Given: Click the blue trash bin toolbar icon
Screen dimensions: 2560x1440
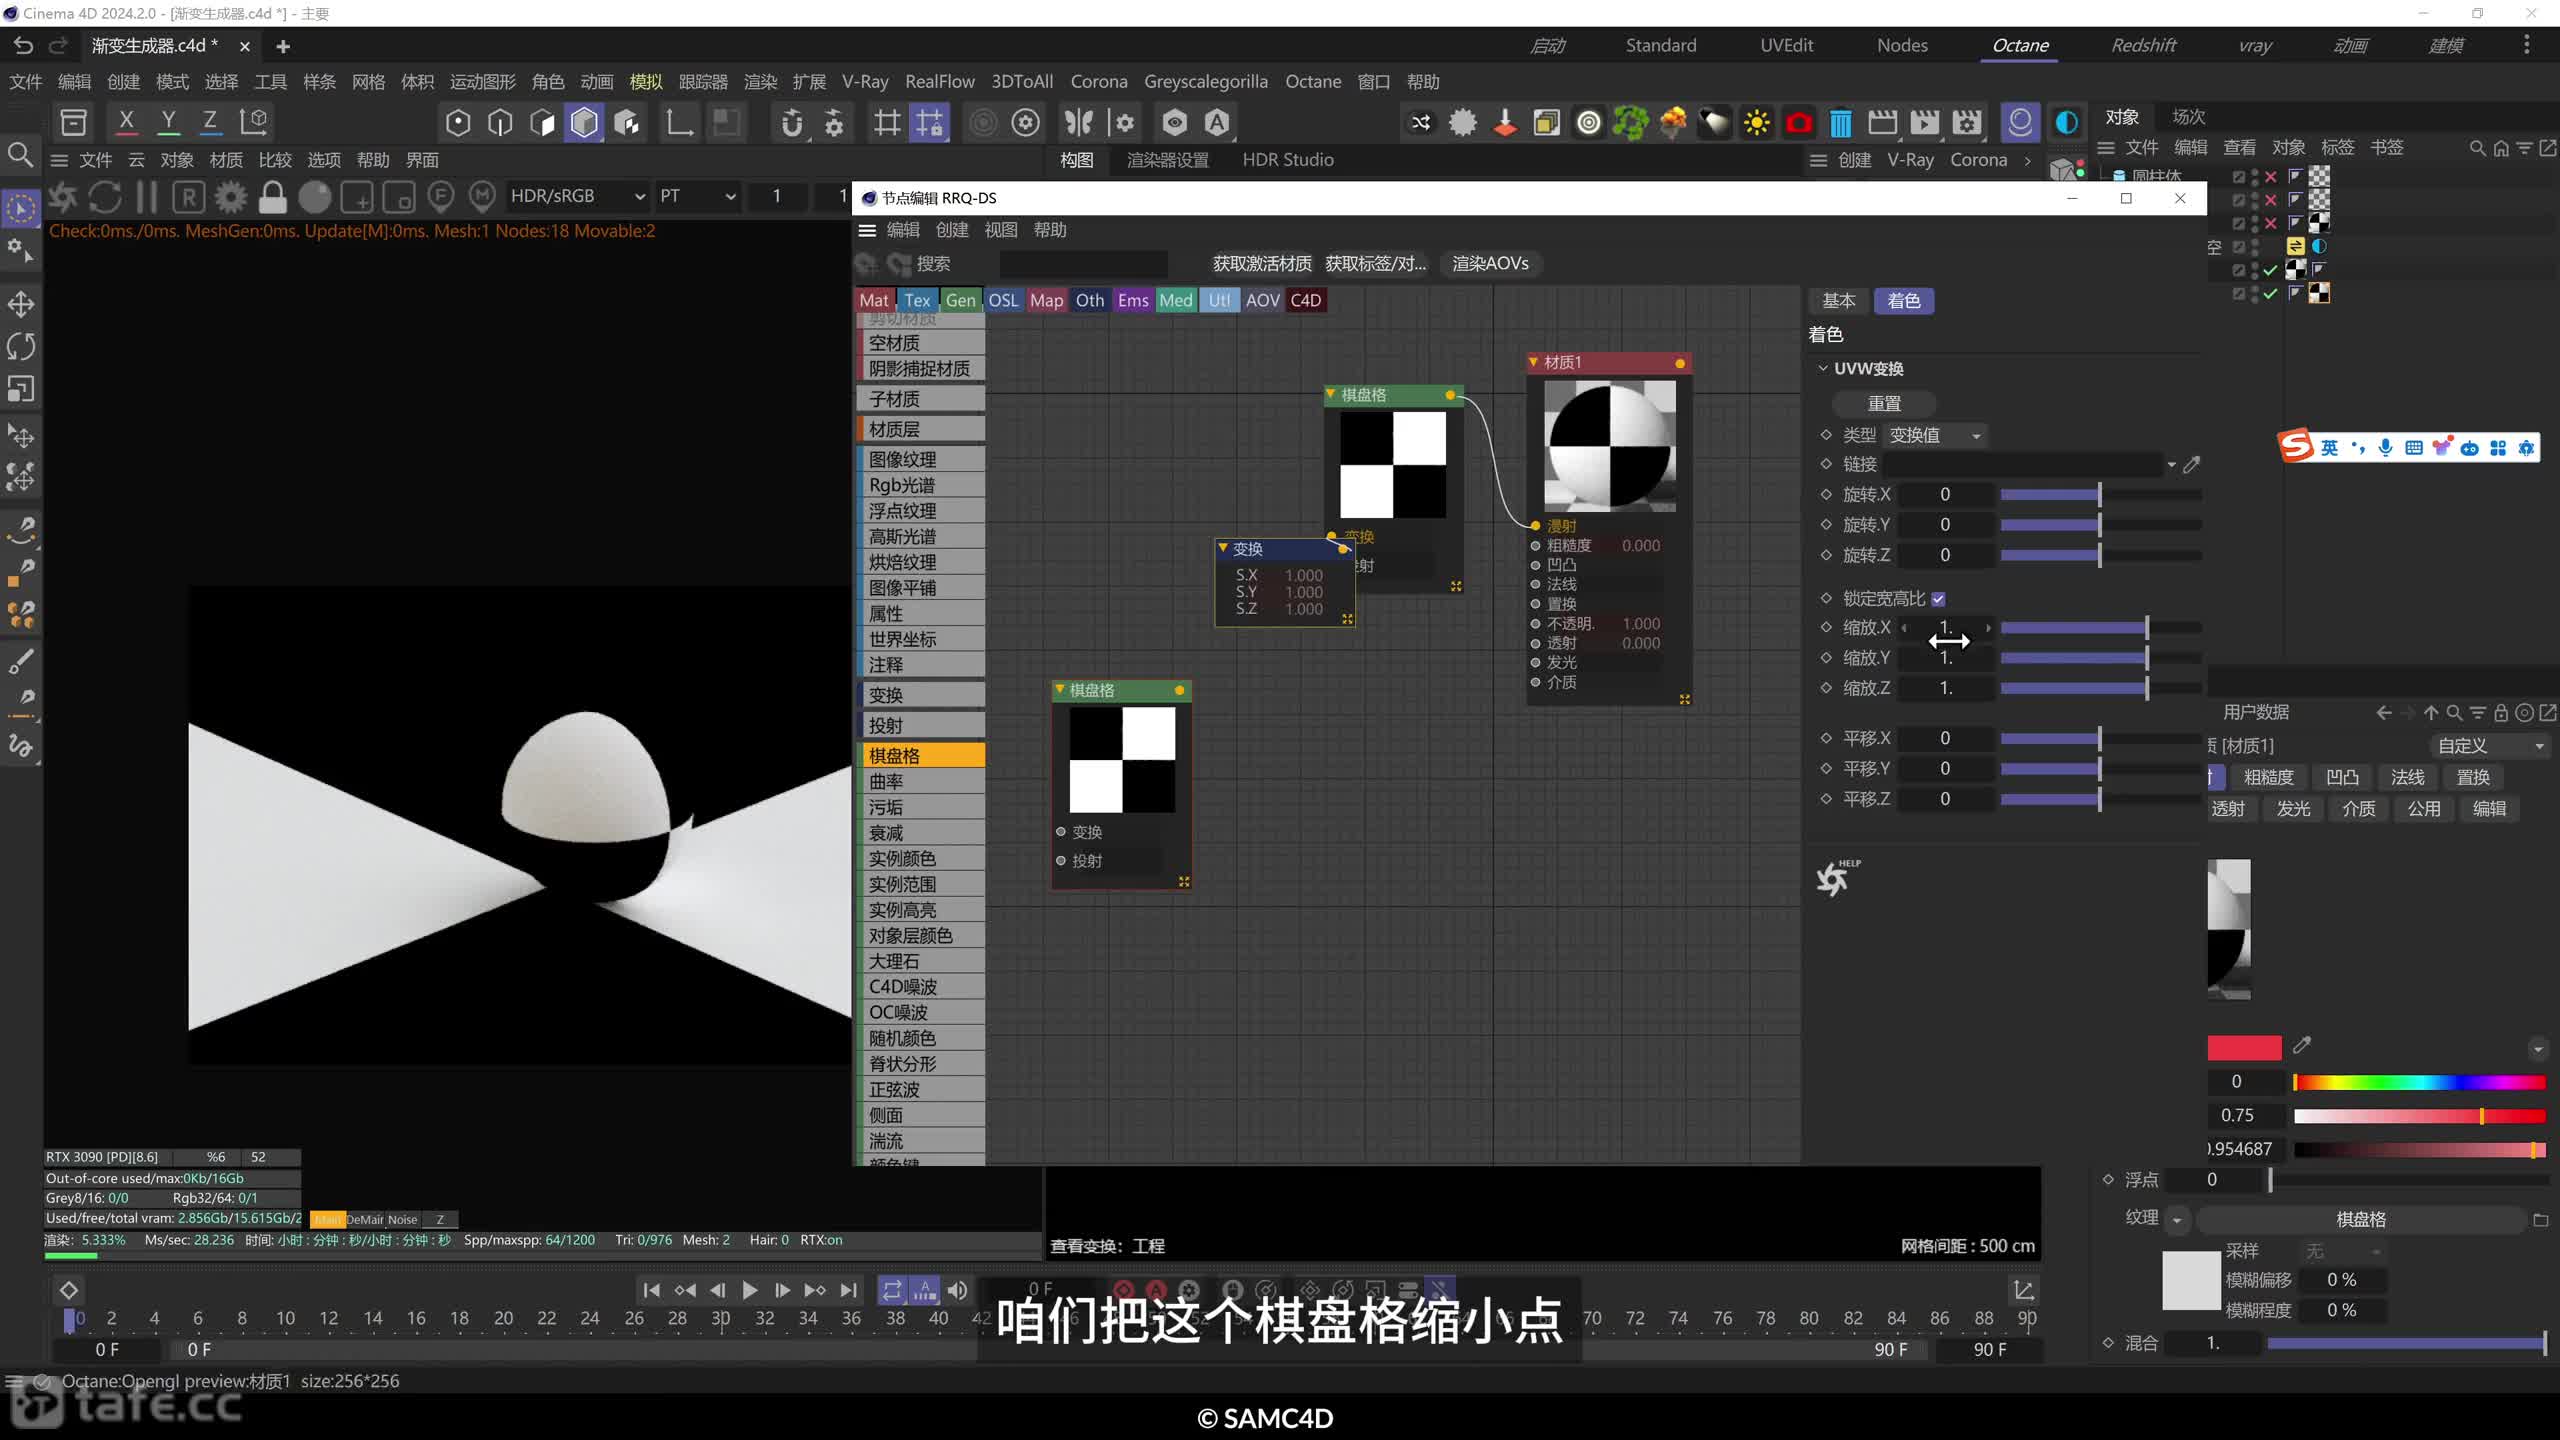Looking at the screenshot, I should 1840,123.
